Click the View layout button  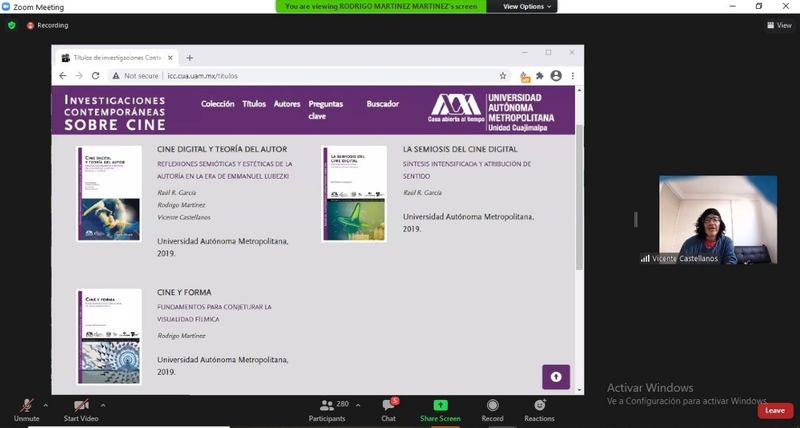779,25
